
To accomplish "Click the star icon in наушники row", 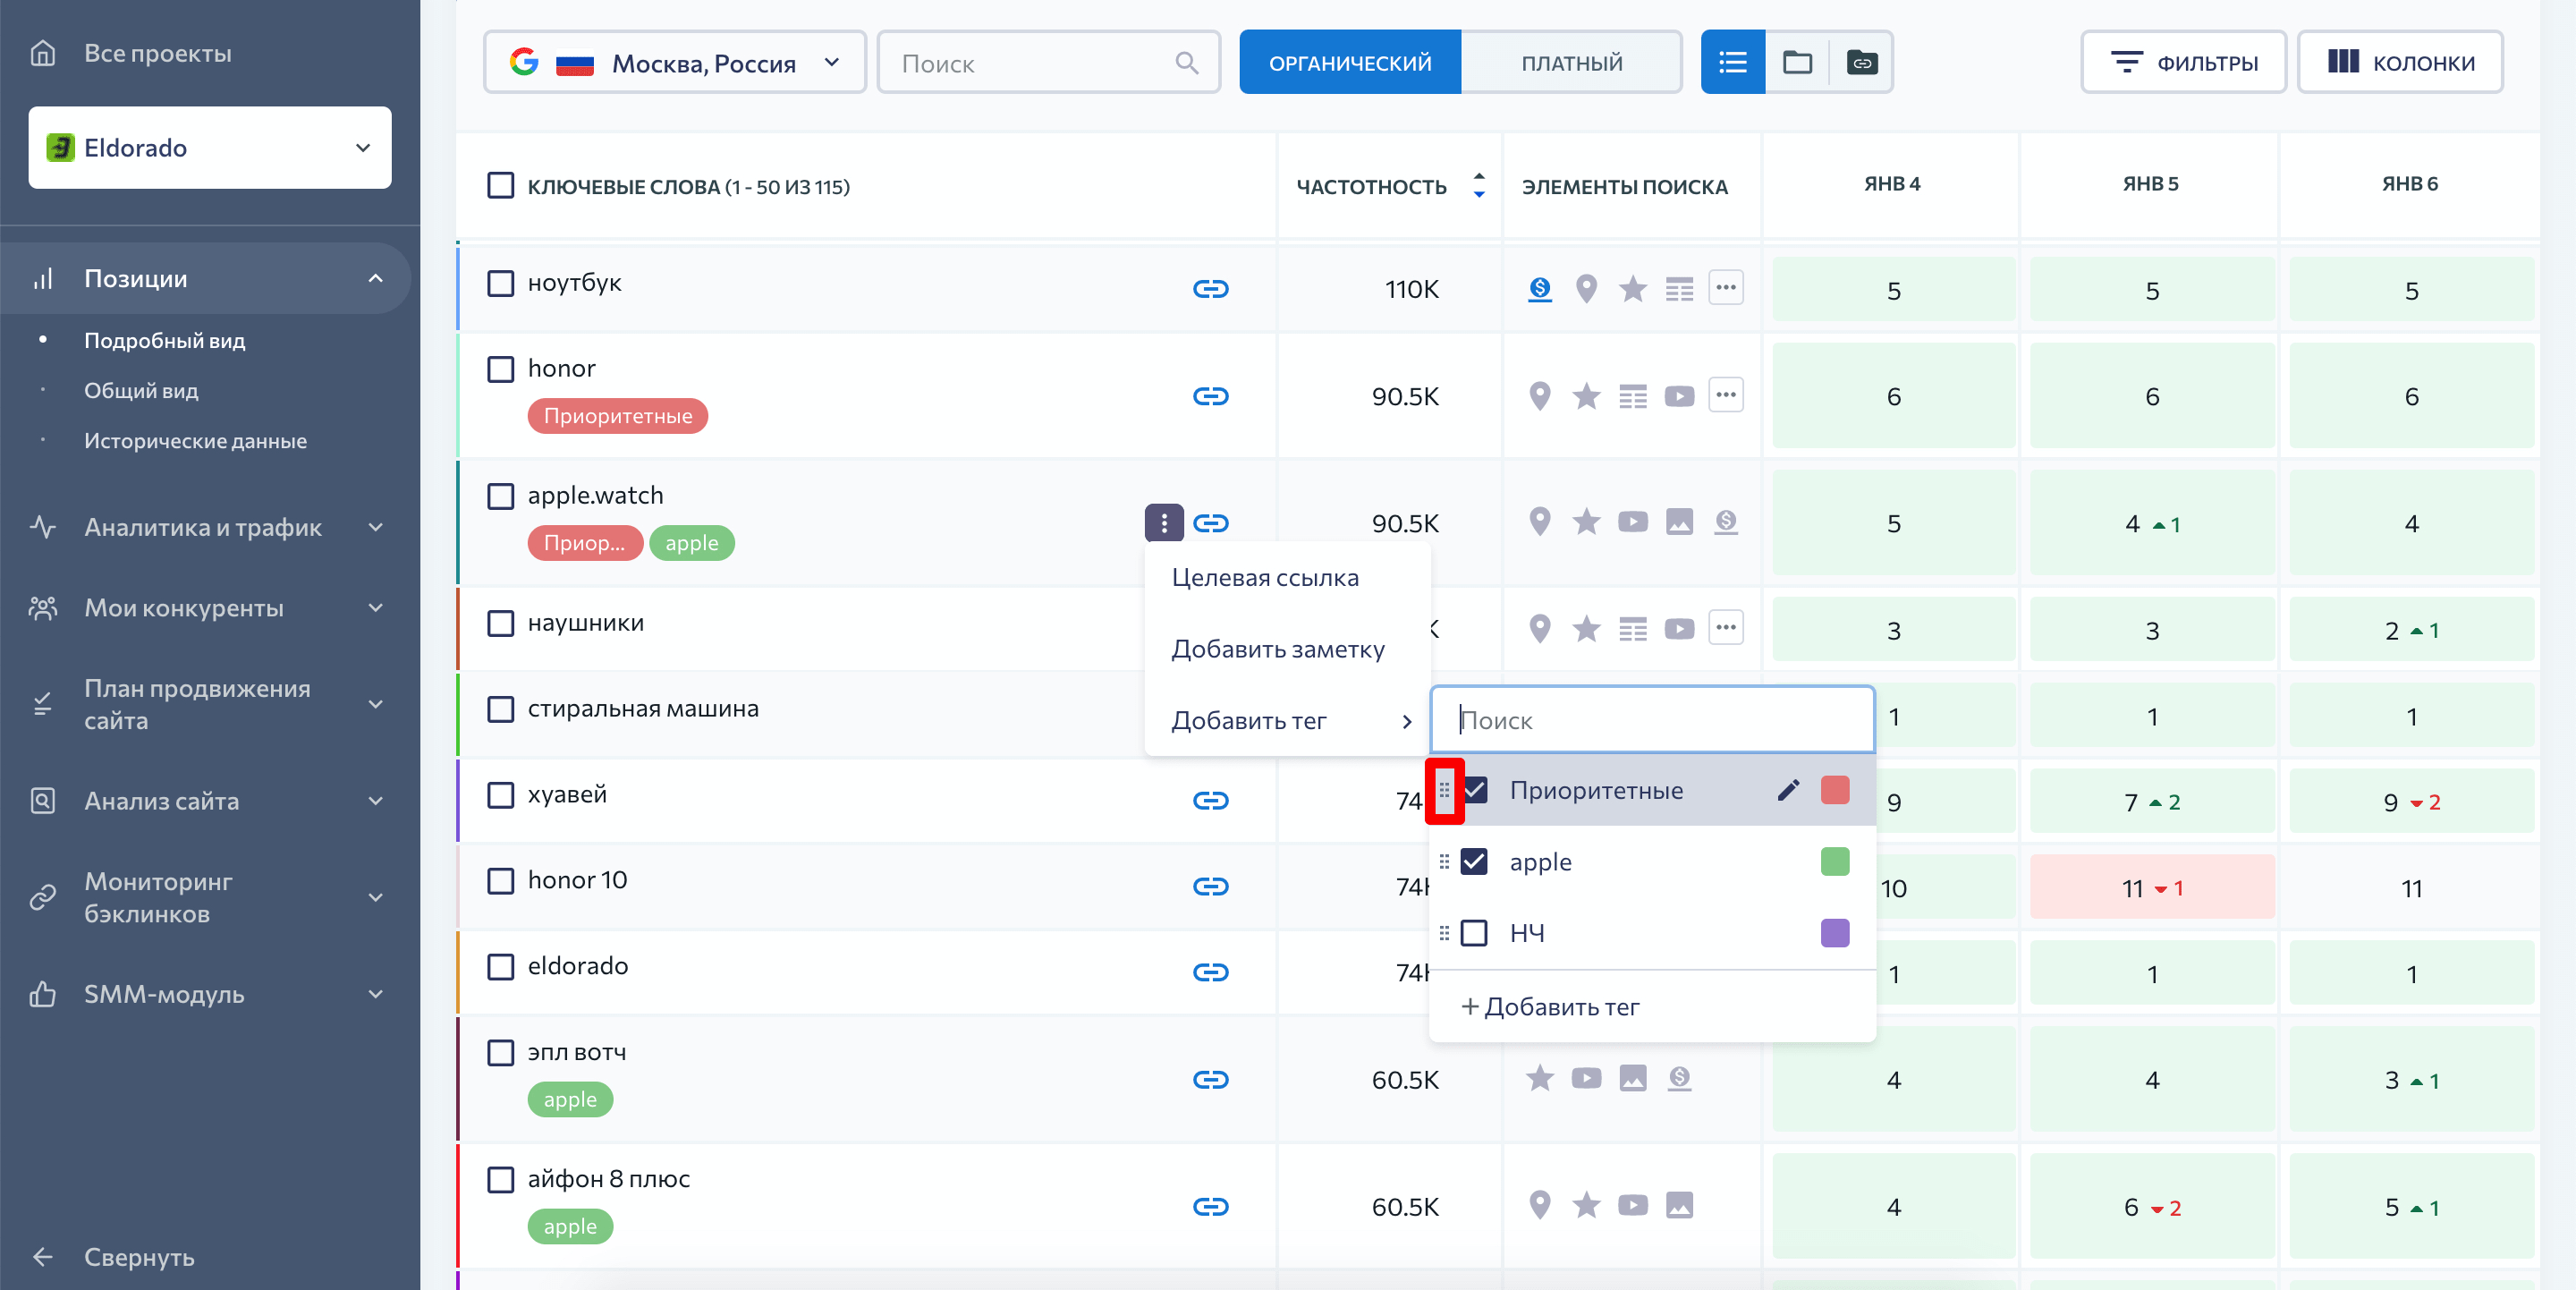I will [1586, 628].
